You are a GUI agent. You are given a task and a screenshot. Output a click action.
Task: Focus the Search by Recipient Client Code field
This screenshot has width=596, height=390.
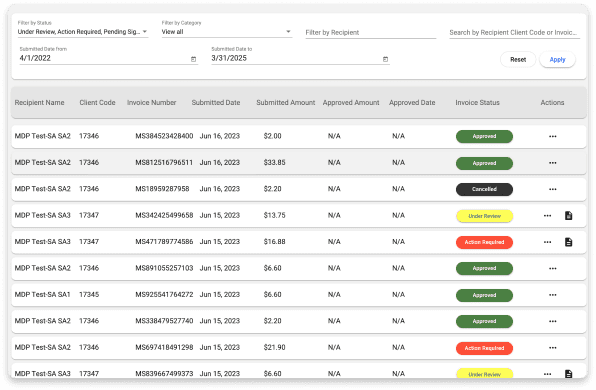click(514, 32)
